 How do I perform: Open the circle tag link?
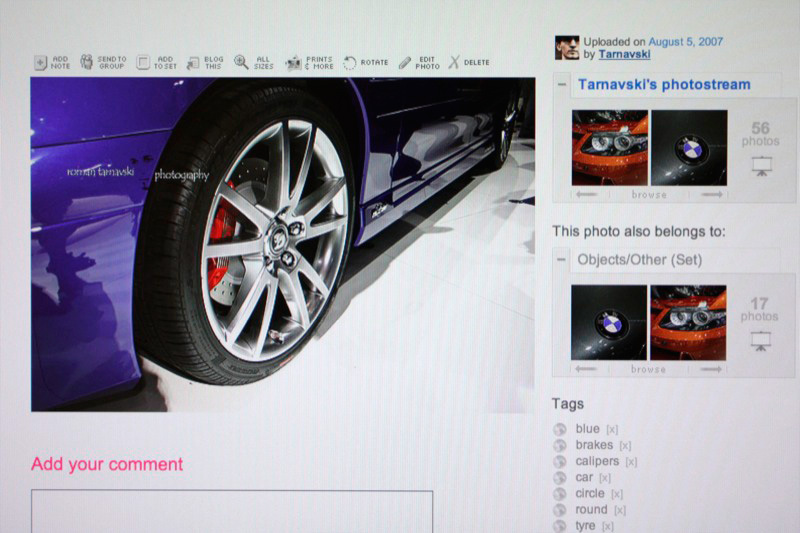click(x=590, y=494)
